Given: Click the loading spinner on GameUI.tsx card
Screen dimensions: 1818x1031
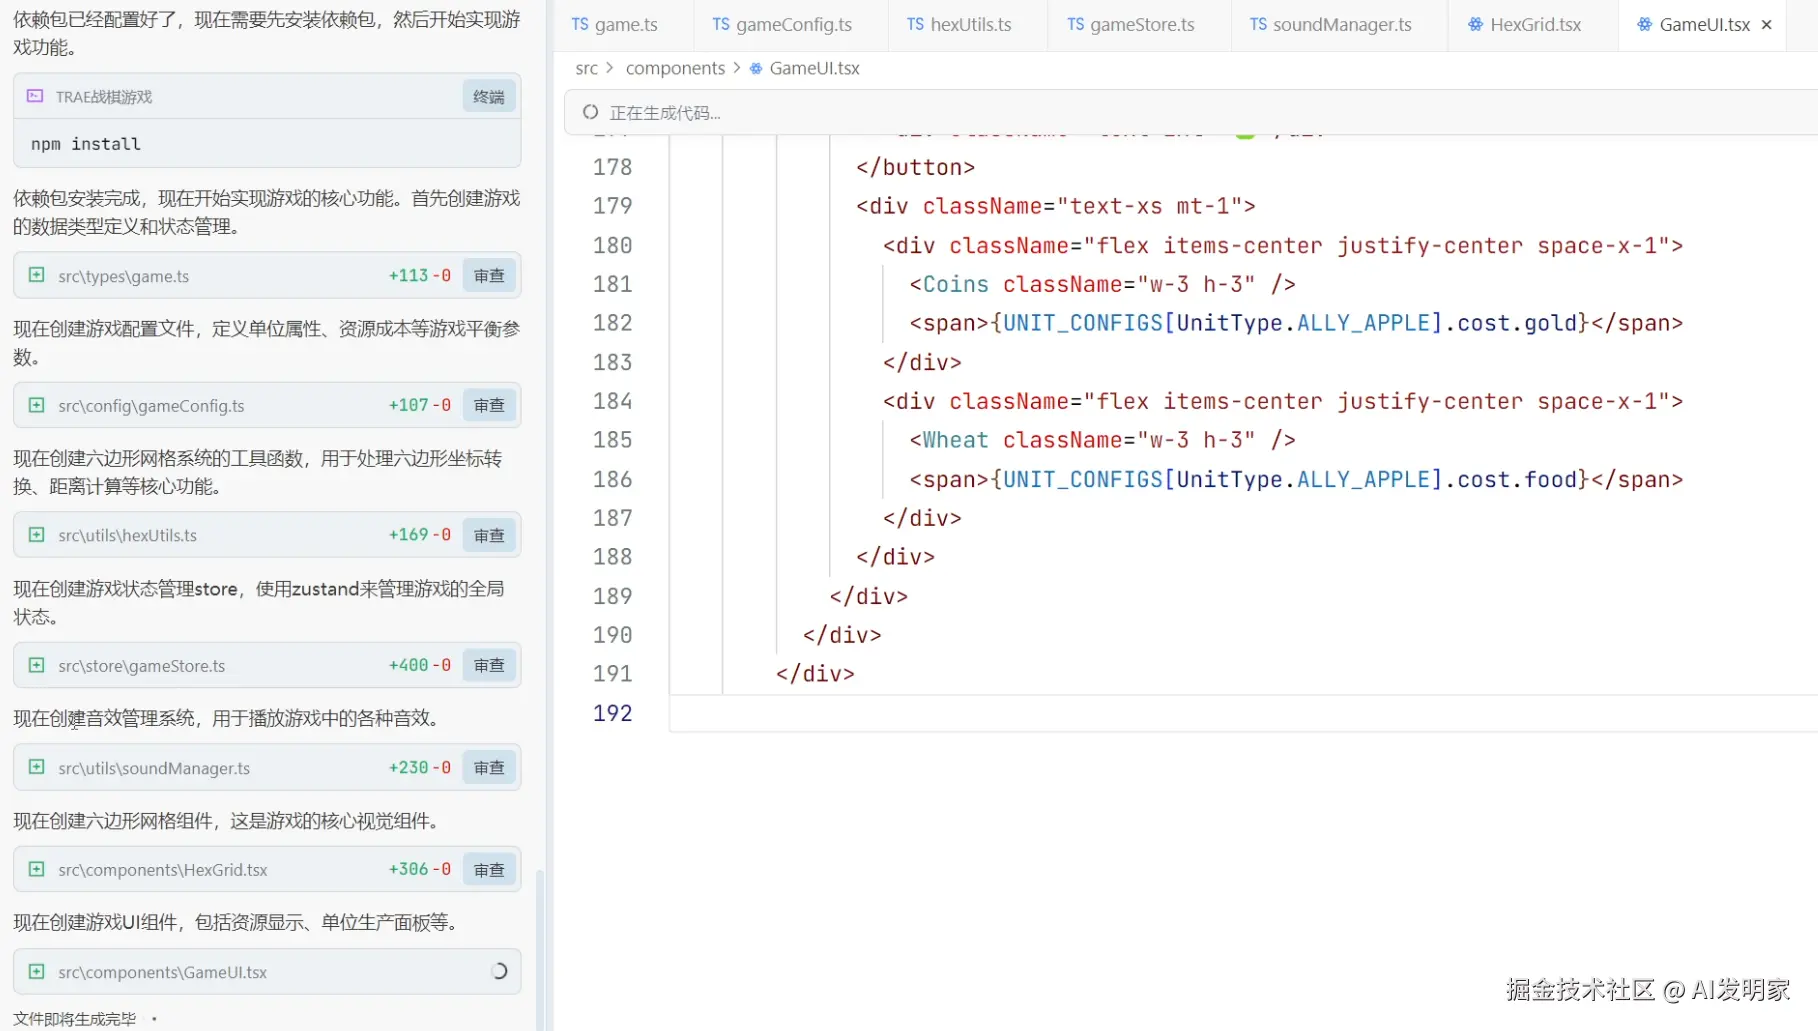Looking at the screenshot, I should (x=499, y=971).
